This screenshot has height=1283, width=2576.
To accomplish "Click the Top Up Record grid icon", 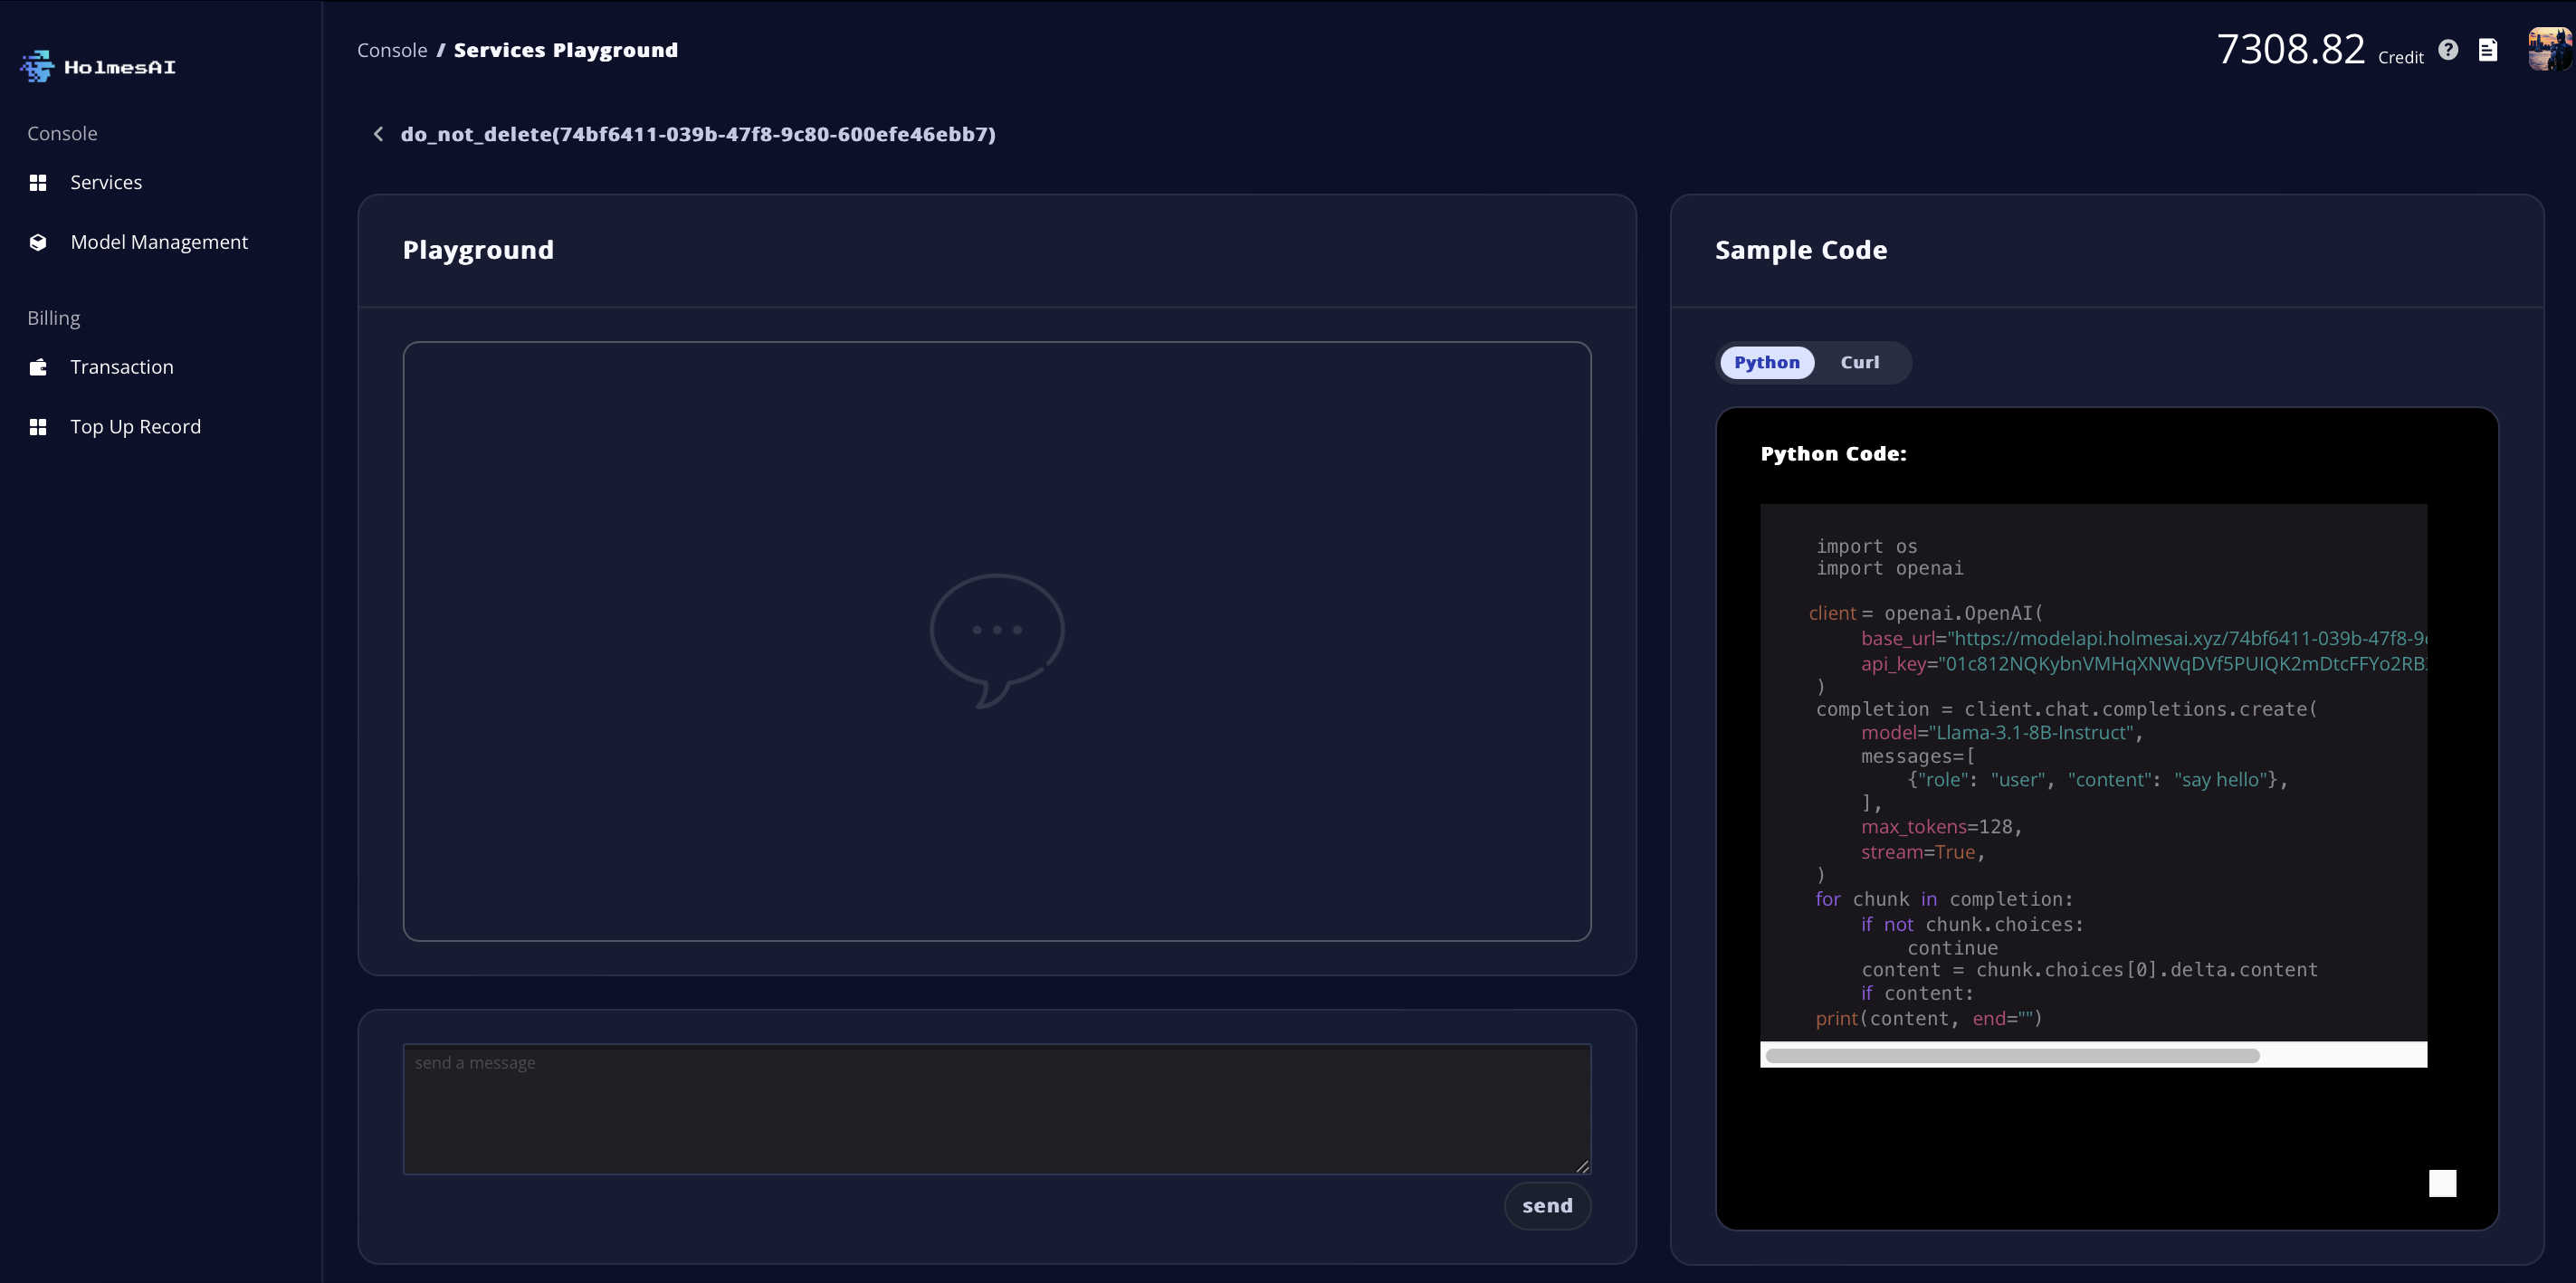I will pyautogui.click(x=38, y=427).
